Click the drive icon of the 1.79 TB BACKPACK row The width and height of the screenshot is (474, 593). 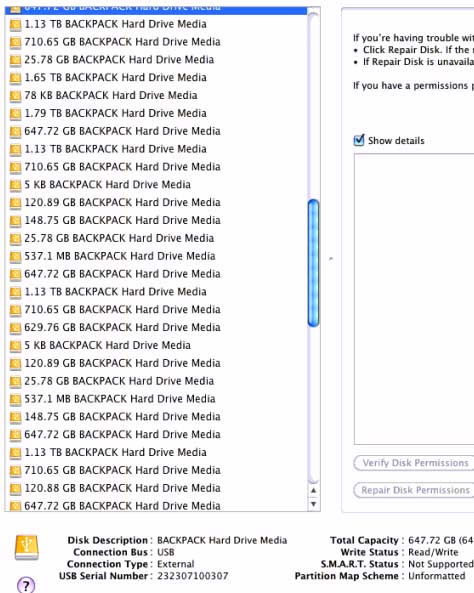click(x=15, y=114)
